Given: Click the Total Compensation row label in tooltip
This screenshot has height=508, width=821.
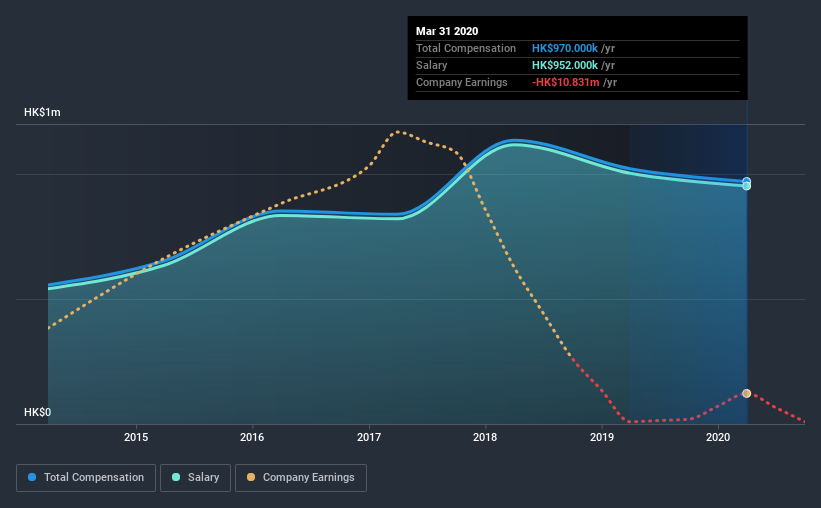Looking at the screenshot, I should (x=466, y=48).
